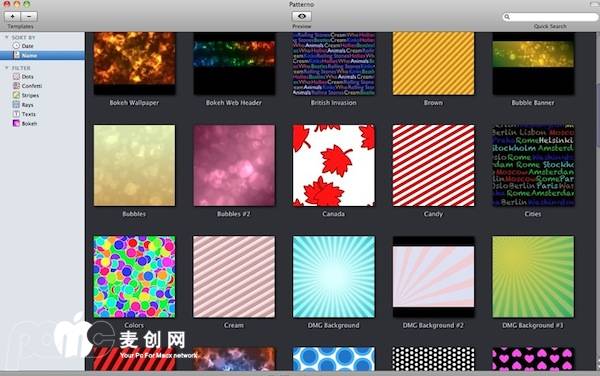Screen dimensions: 600x376
Task: Select the pink Bubbles #2 thumbnail
Action: (234, 165)
